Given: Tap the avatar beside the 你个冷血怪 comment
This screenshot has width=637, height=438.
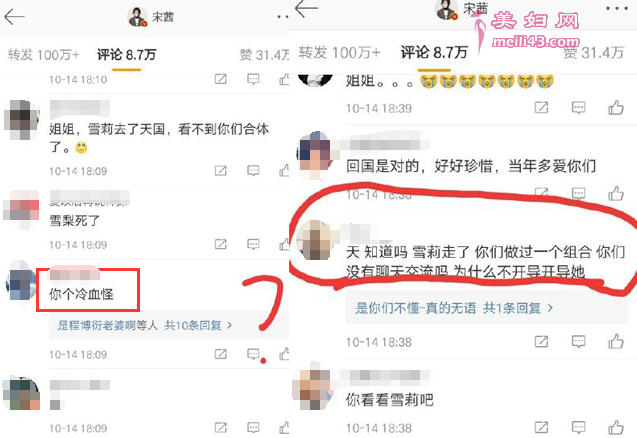Looking at the screenshot, I should point(20,282).
